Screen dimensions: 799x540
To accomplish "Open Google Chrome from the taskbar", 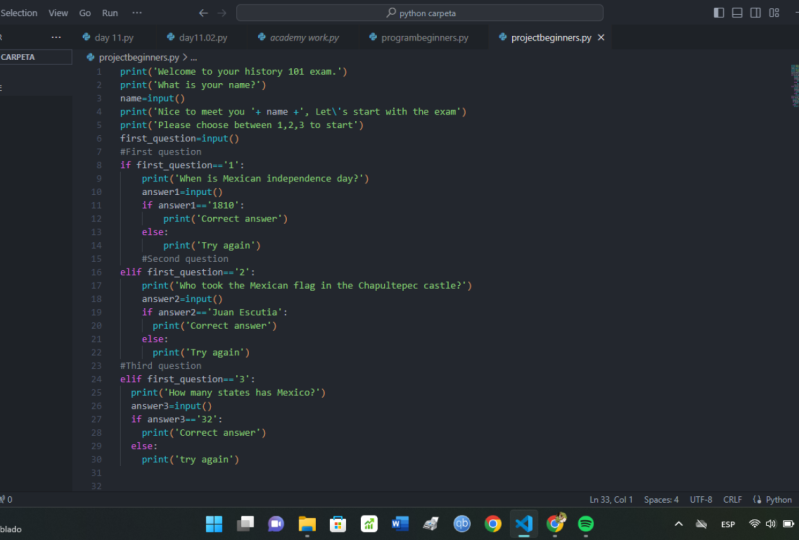I will [x=493, y=524].
